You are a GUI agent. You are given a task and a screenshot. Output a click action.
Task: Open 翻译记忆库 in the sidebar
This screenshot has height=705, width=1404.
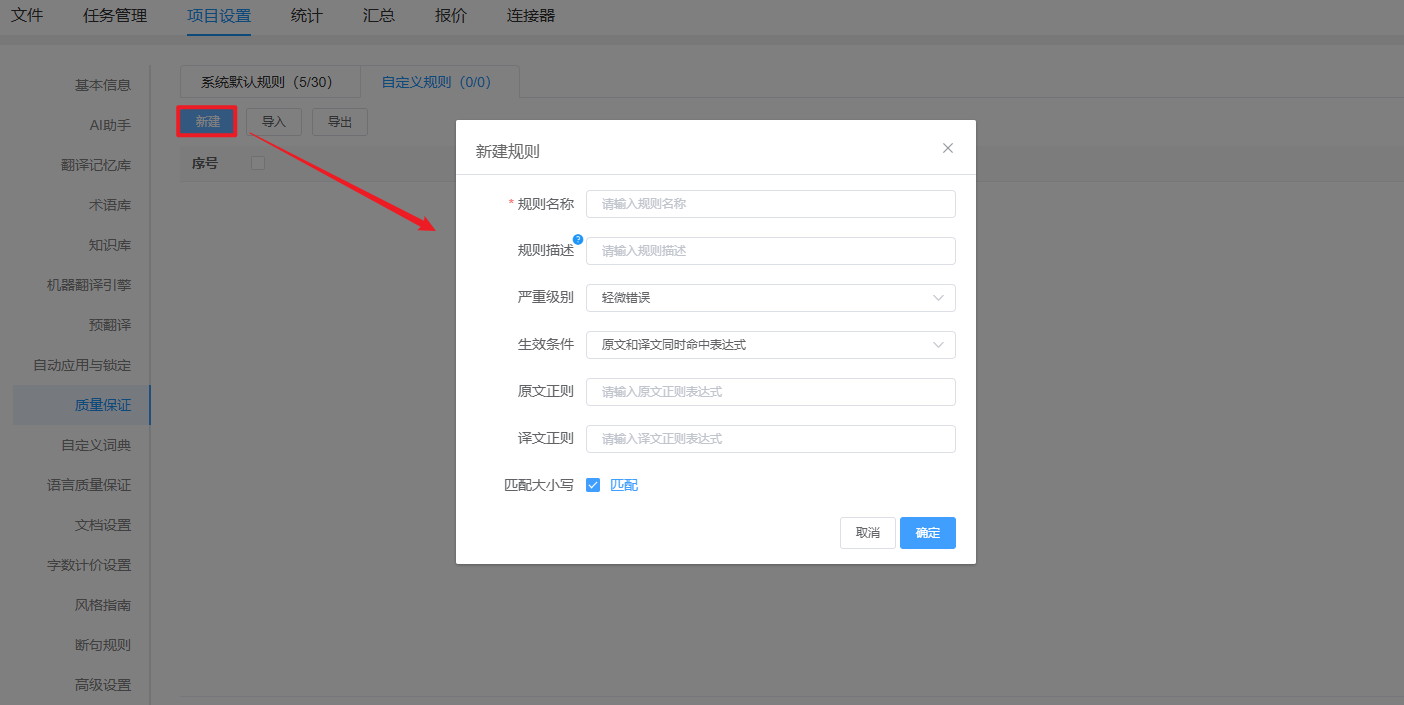click(96, 165)
